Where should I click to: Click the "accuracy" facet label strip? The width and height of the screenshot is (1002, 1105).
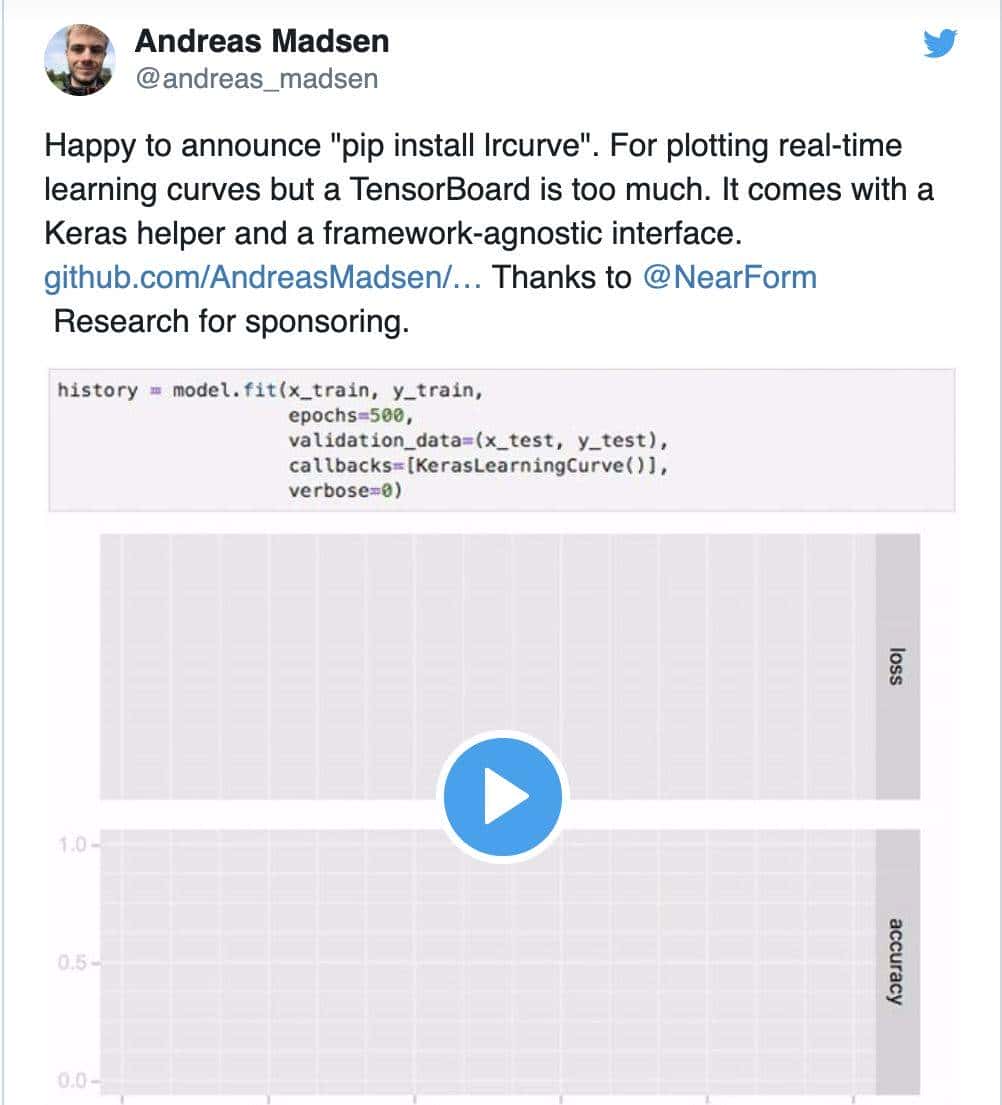tap(897, 960)
